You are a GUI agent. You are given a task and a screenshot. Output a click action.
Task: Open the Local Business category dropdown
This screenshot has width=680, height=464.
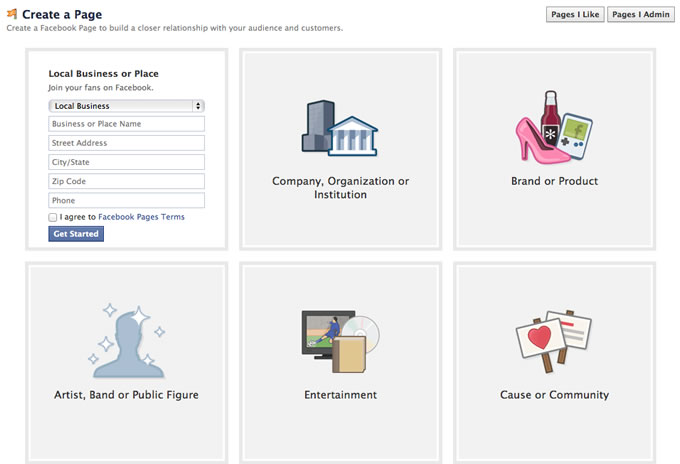126,106
